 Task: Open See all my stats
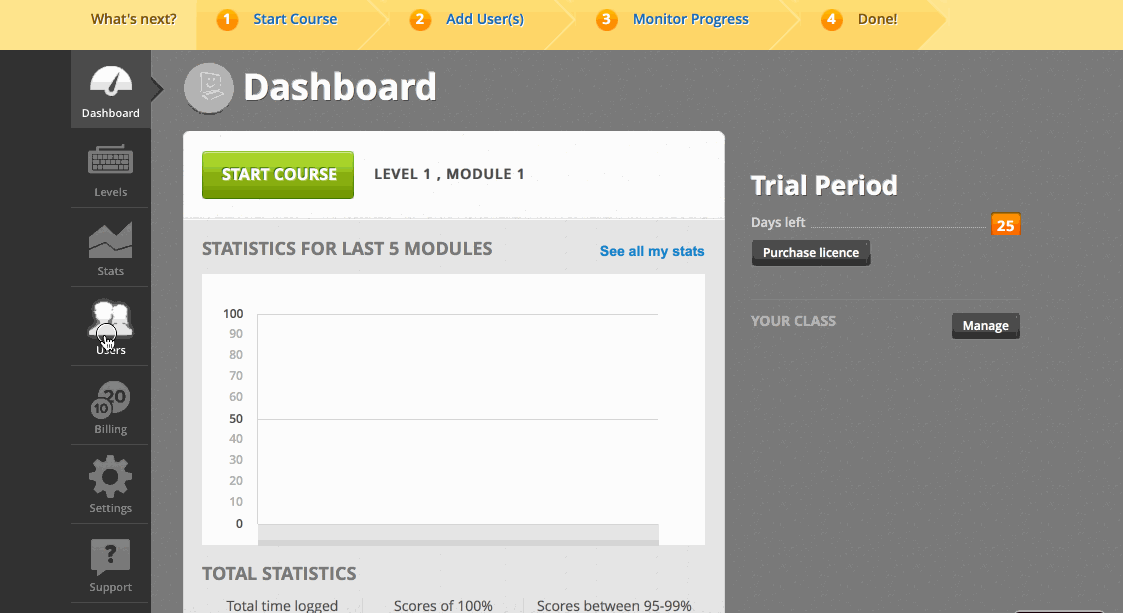click(x=651, y=252)
